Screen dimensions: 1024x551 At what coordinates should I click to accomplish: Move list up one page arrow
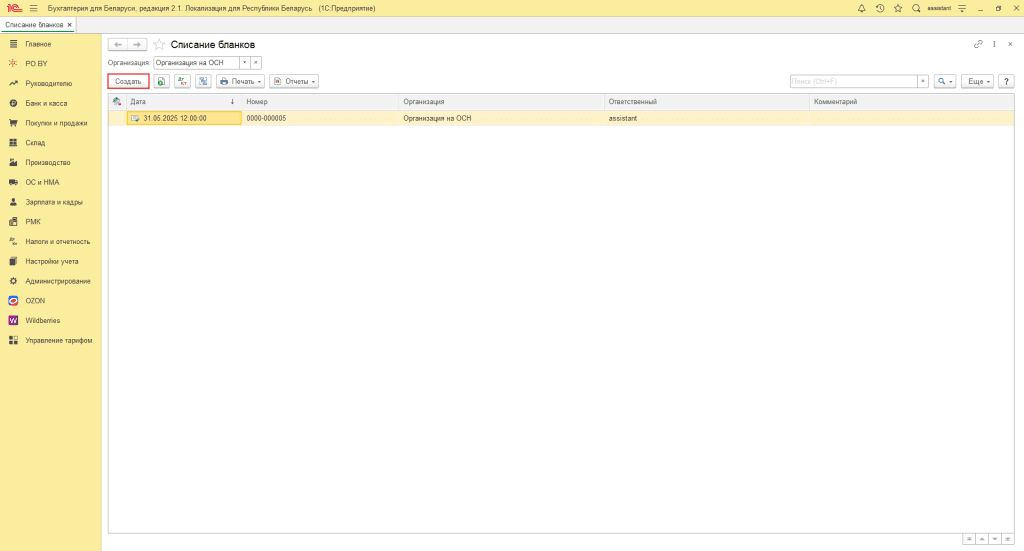point(982,539)
